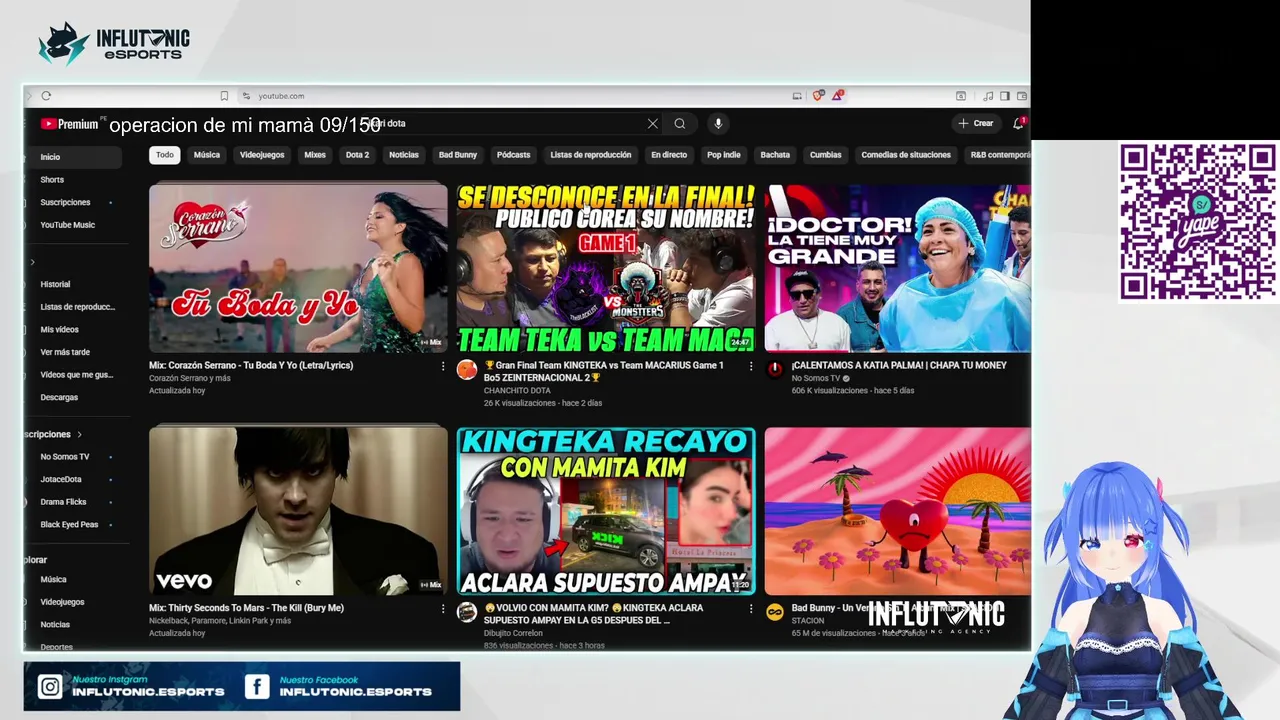
Task: Select the Cumbias filter chip
Action: (x=826, y=155)
